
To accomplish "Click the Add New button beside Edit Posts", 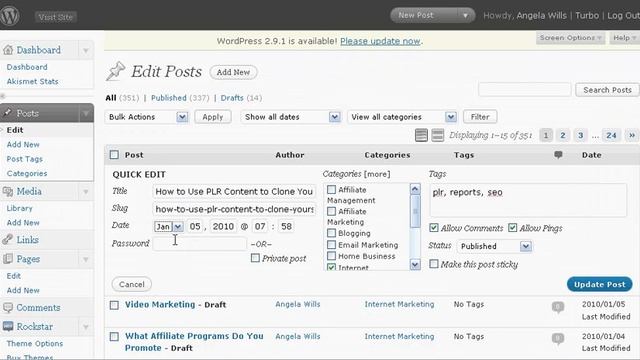I will [233, 72].
